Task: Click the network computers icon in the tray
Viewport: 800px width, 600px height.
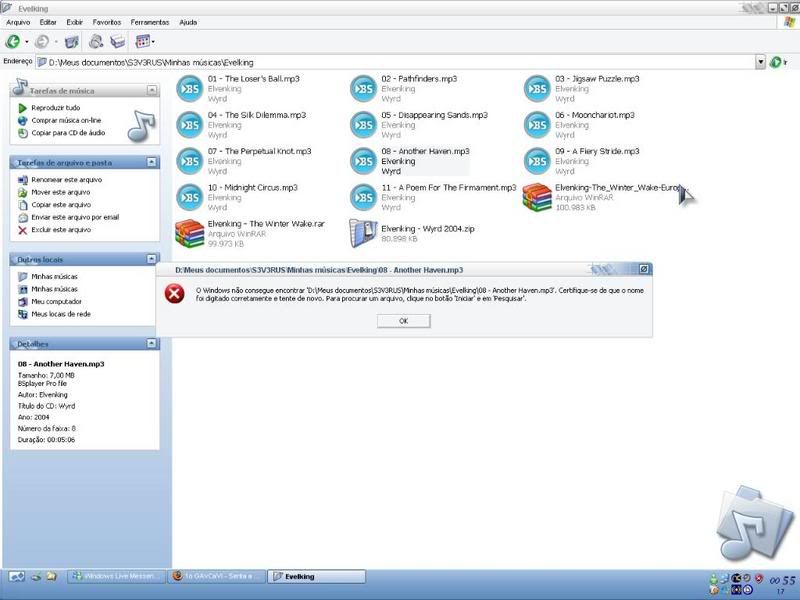Action: [x=724, y=579]
